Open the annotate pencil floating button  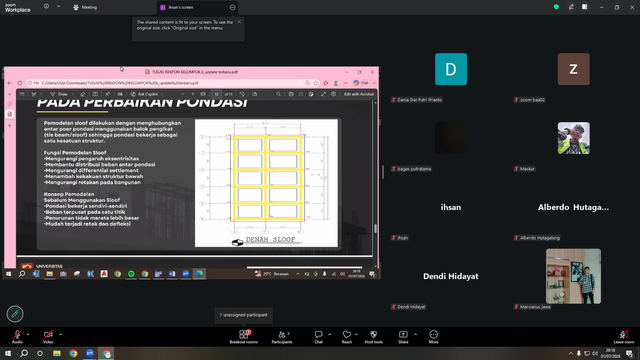15,314
